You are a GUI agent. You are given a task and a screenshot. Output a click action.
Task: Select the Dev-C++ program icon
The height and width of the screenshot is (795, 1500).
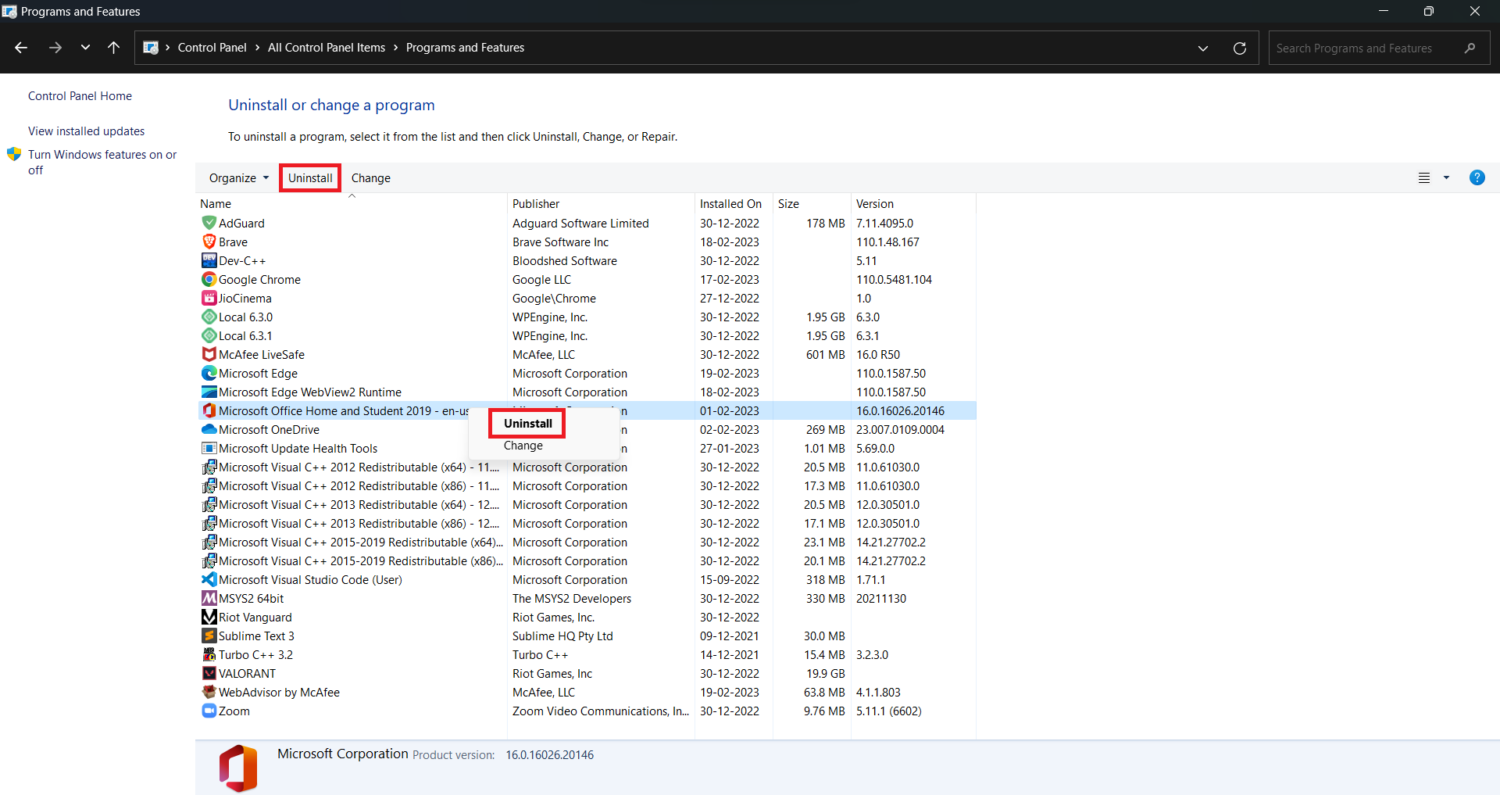209,261
